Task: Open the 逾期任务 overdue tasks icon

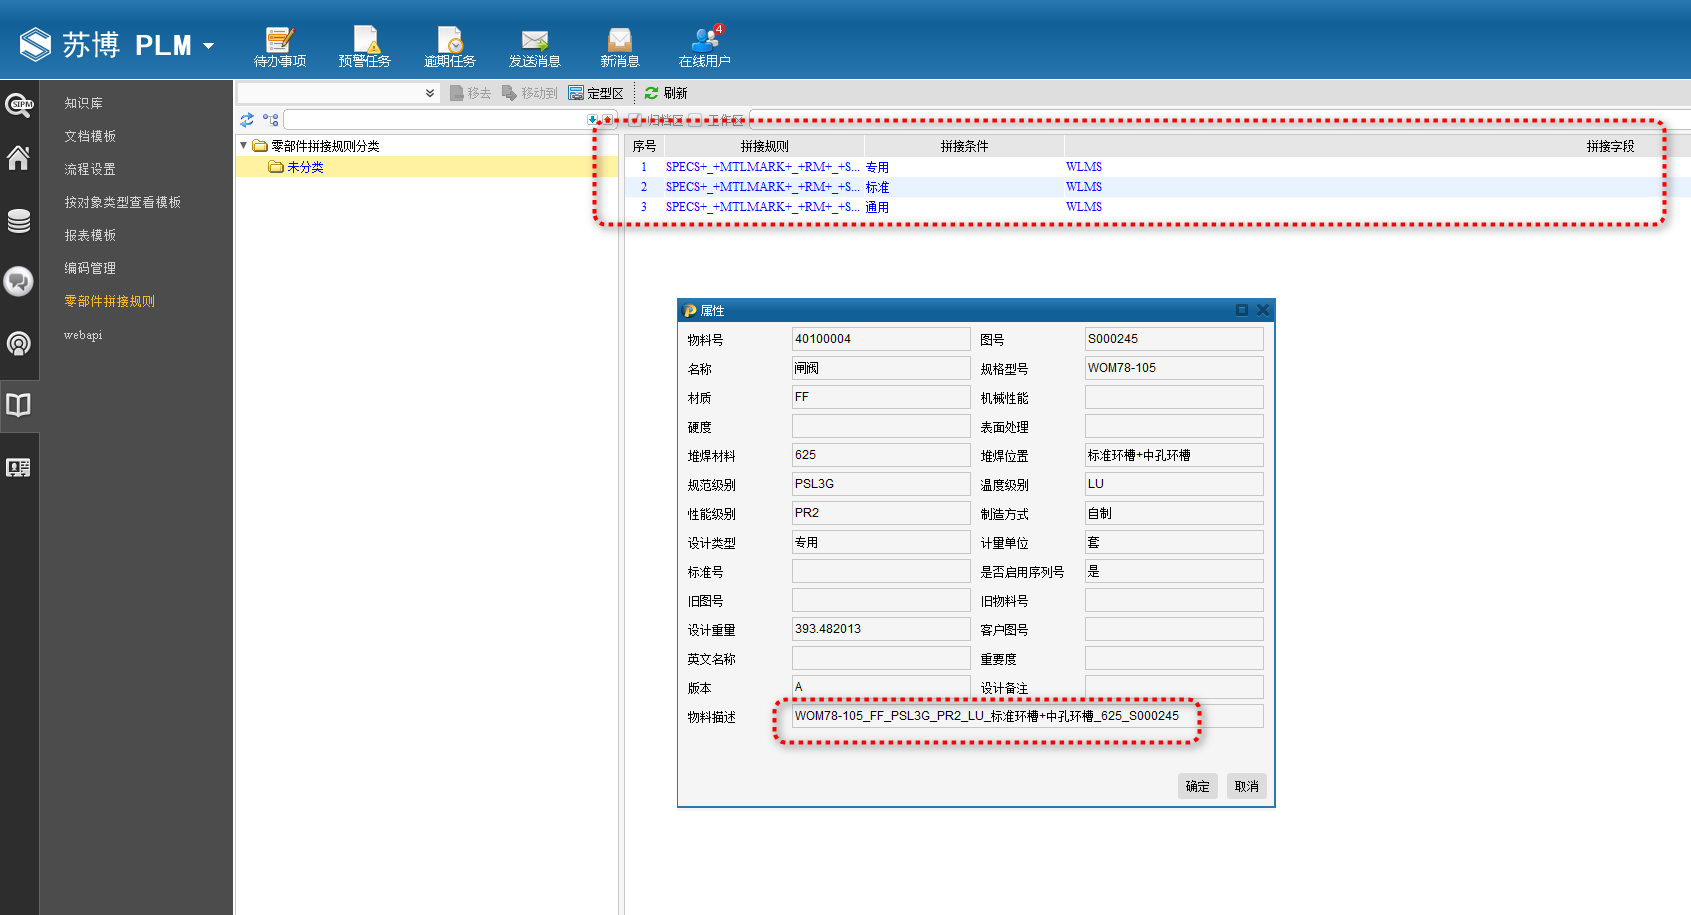Action: click(x=449, y=47)
